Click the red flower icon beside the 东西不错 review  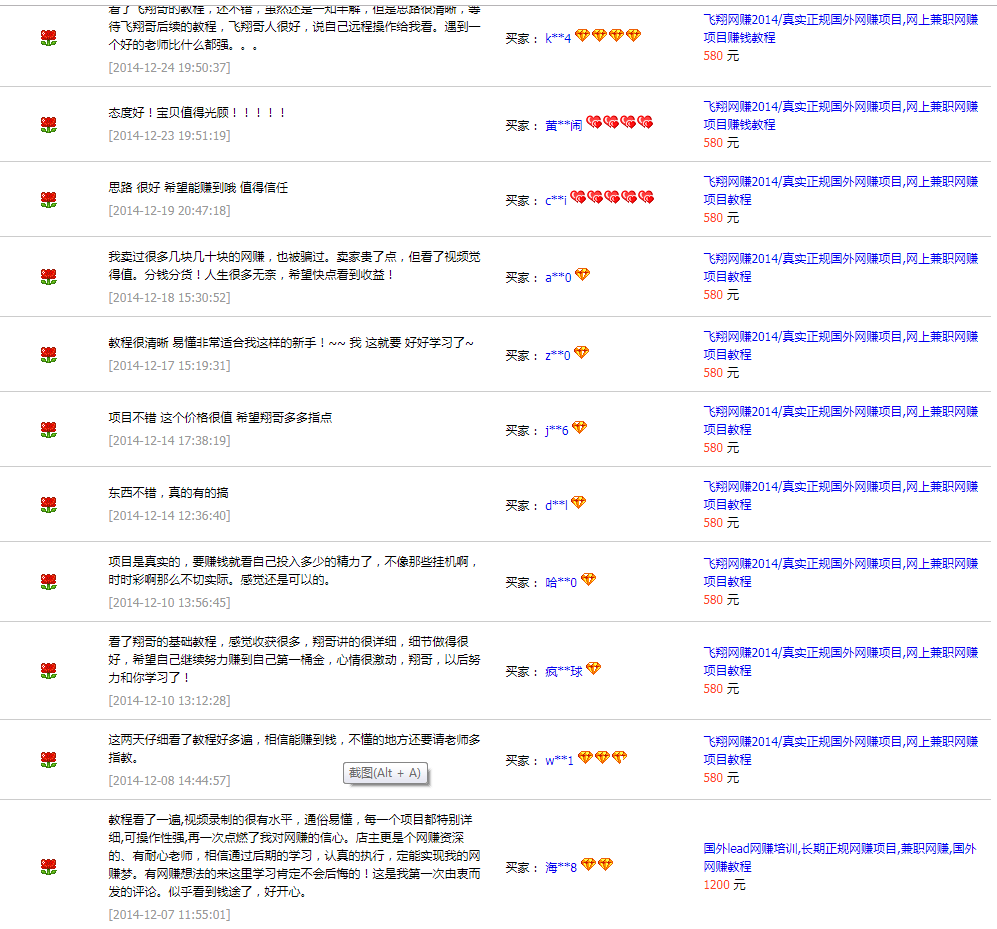[x=48, y=505]
